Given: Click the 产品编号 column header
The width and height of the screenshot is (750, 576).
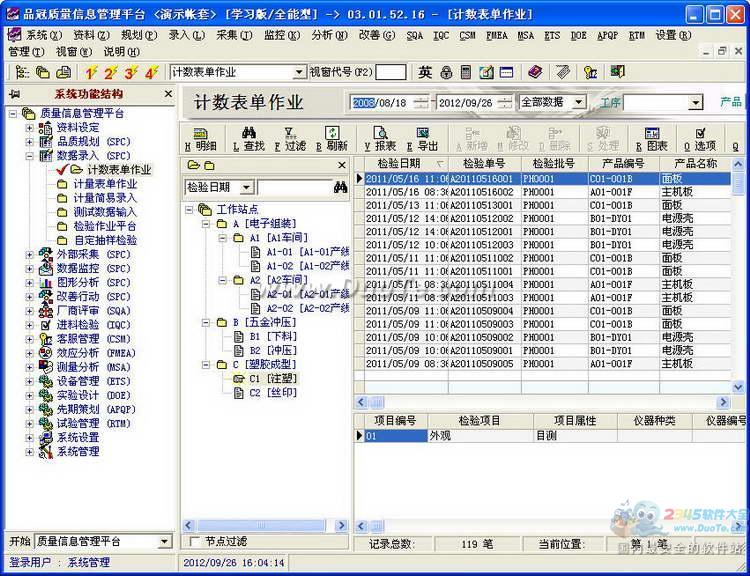Looking at the screenshot, I should [x=623, y=164].
